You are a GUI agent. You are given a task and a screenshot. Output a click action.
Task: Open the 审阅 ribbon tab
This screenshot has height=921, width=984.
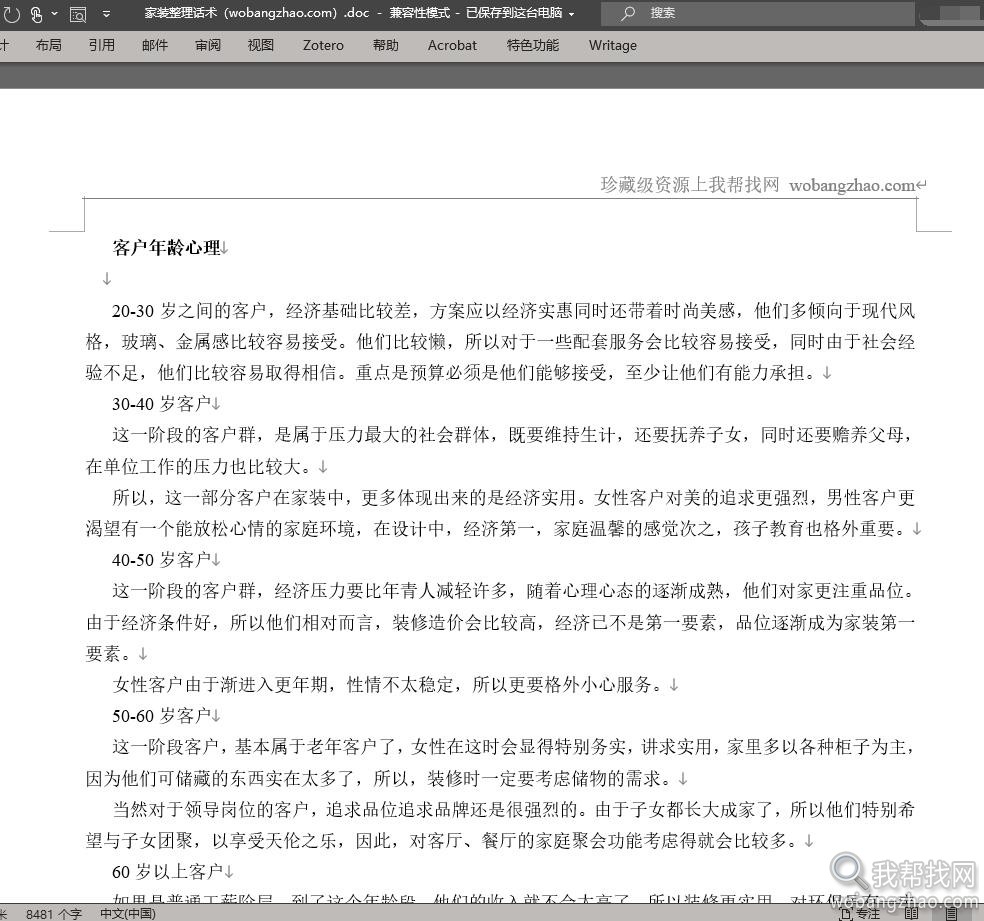click(208, 45)
